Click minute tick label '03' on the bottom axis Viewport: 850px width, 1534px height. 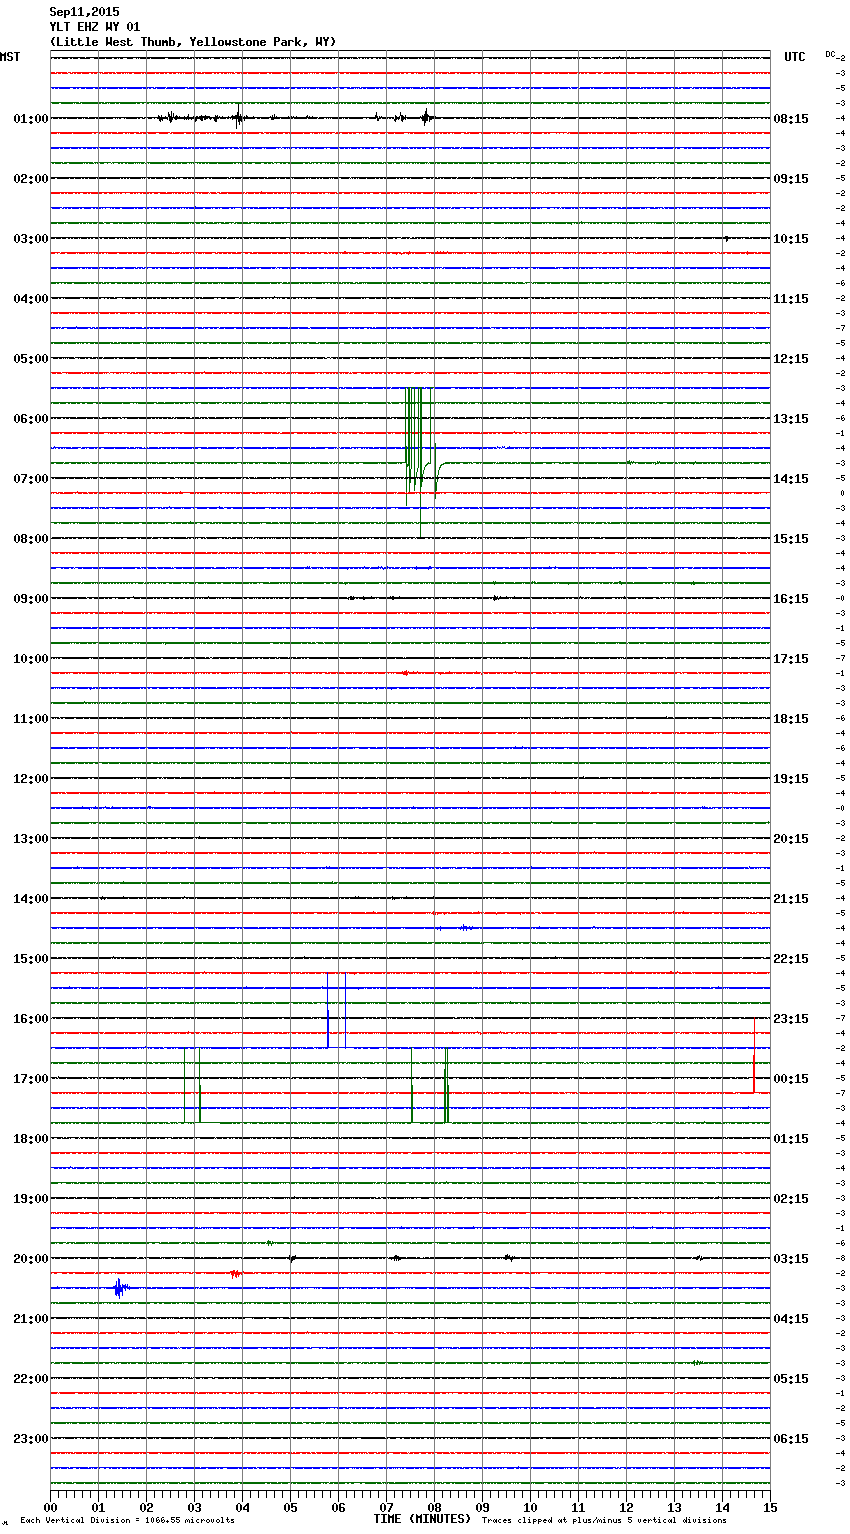pos(194,1507)
